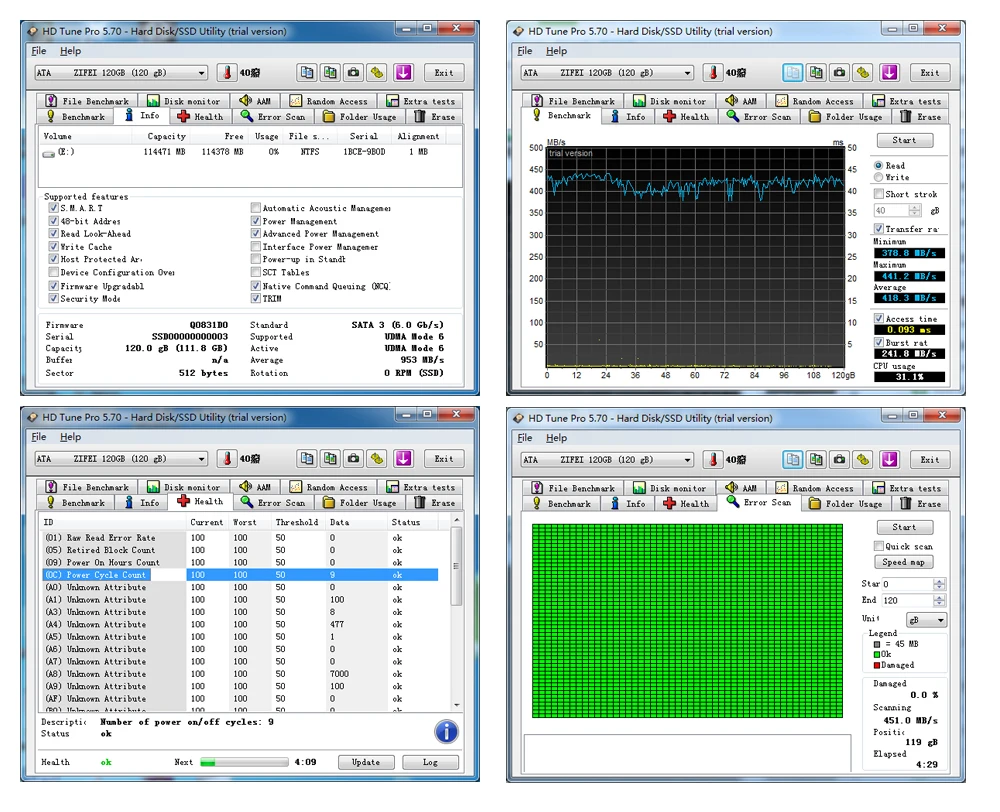Click End value field in Error Scan window
The image size is (1000, 812).
tap(908, 600)
